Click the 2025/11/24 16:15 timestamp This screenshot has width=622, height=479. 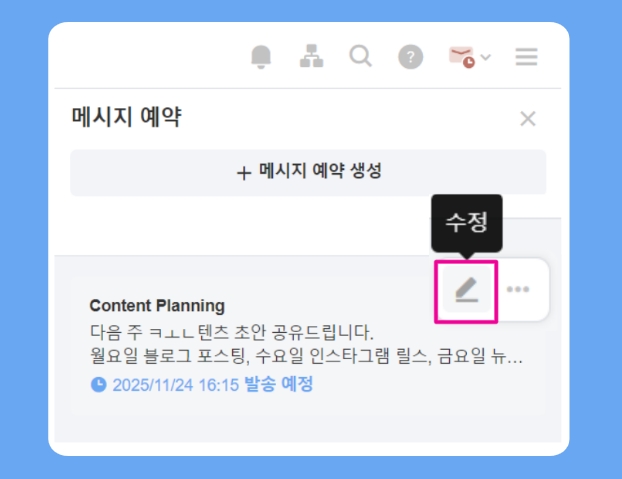(176, 385)
